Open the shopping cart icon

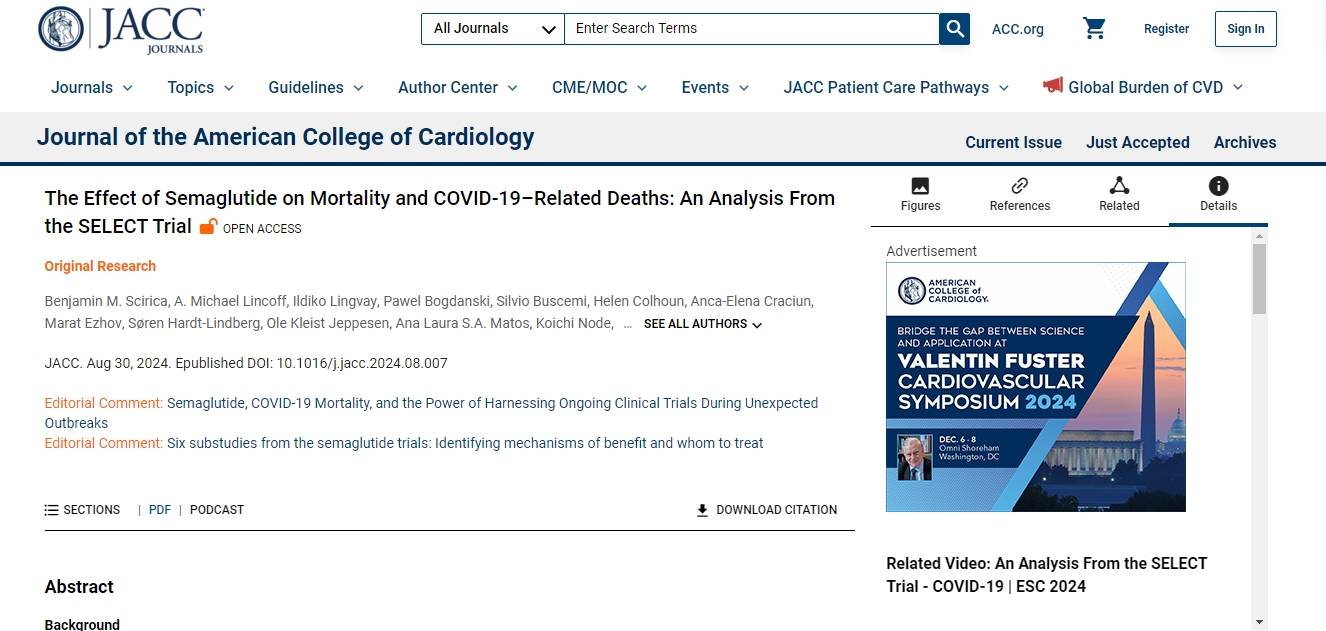[x=1094, y=29]
